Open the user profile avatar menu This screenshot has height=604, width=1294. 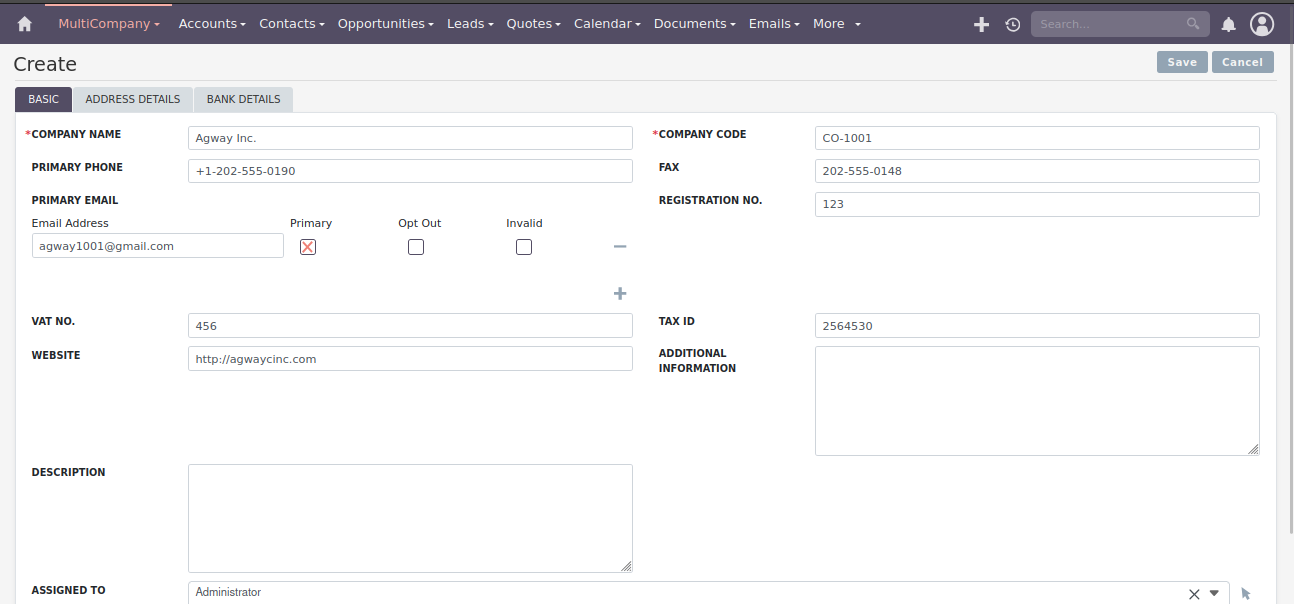(x=1262, y=24)
